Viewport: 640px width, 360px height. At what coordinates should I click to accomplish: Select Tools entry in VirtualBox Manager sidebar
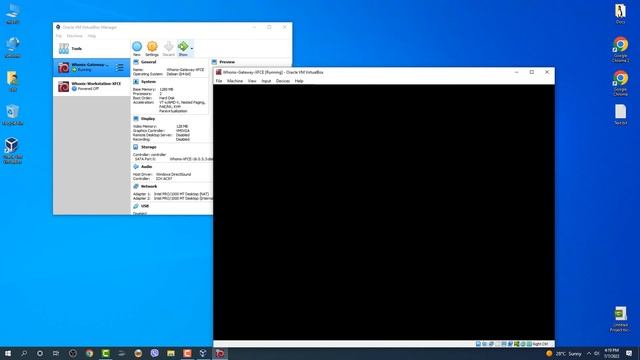91,49
